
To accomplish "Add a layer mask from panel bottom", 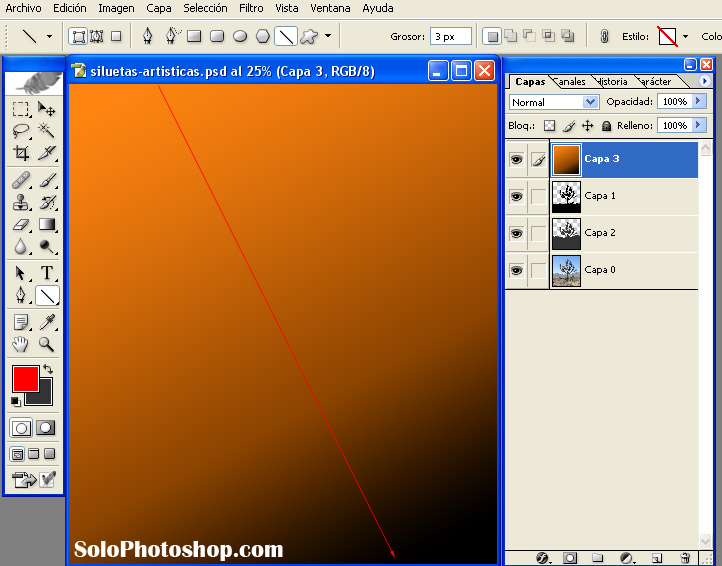I will pos(570,557).
